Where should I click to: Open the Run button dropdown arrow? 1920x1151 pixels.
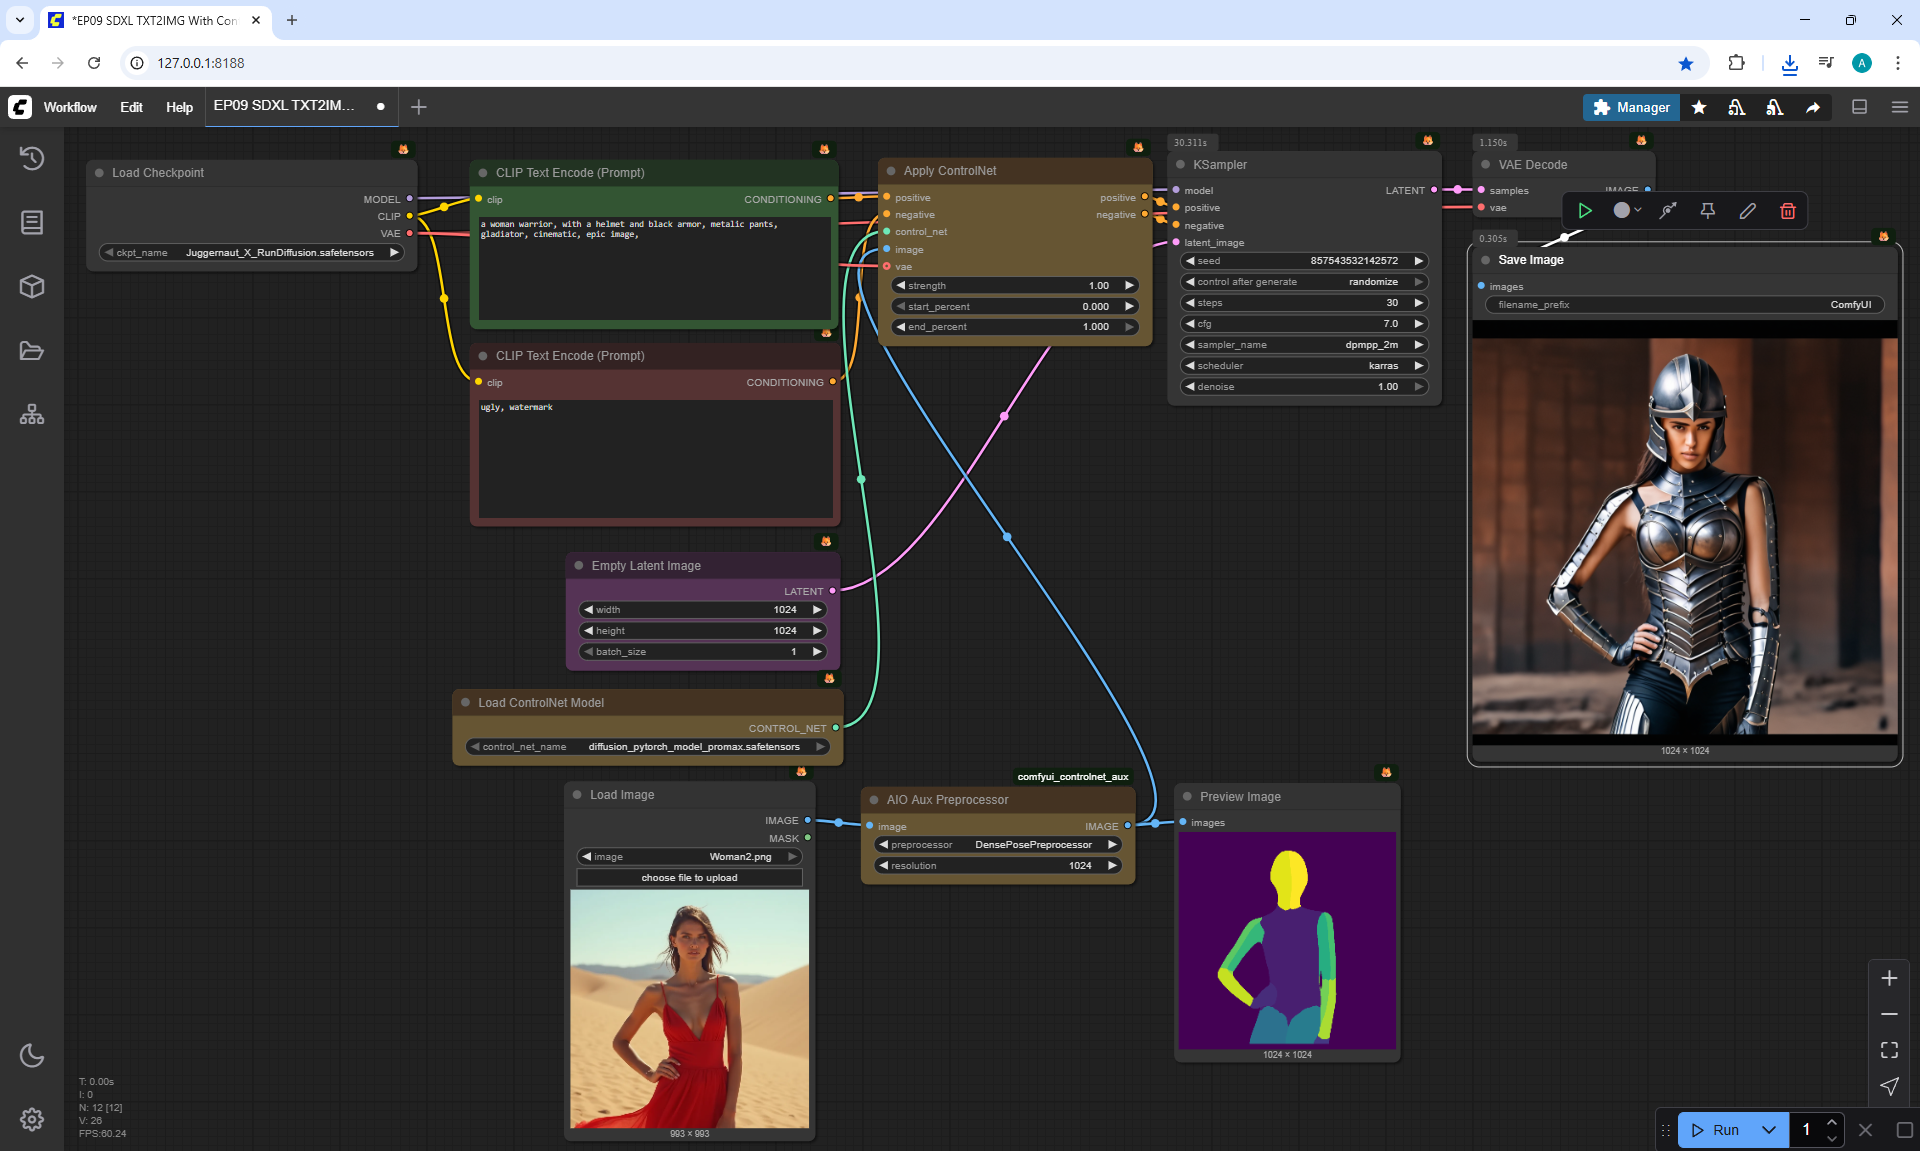coord(1768,1130)
